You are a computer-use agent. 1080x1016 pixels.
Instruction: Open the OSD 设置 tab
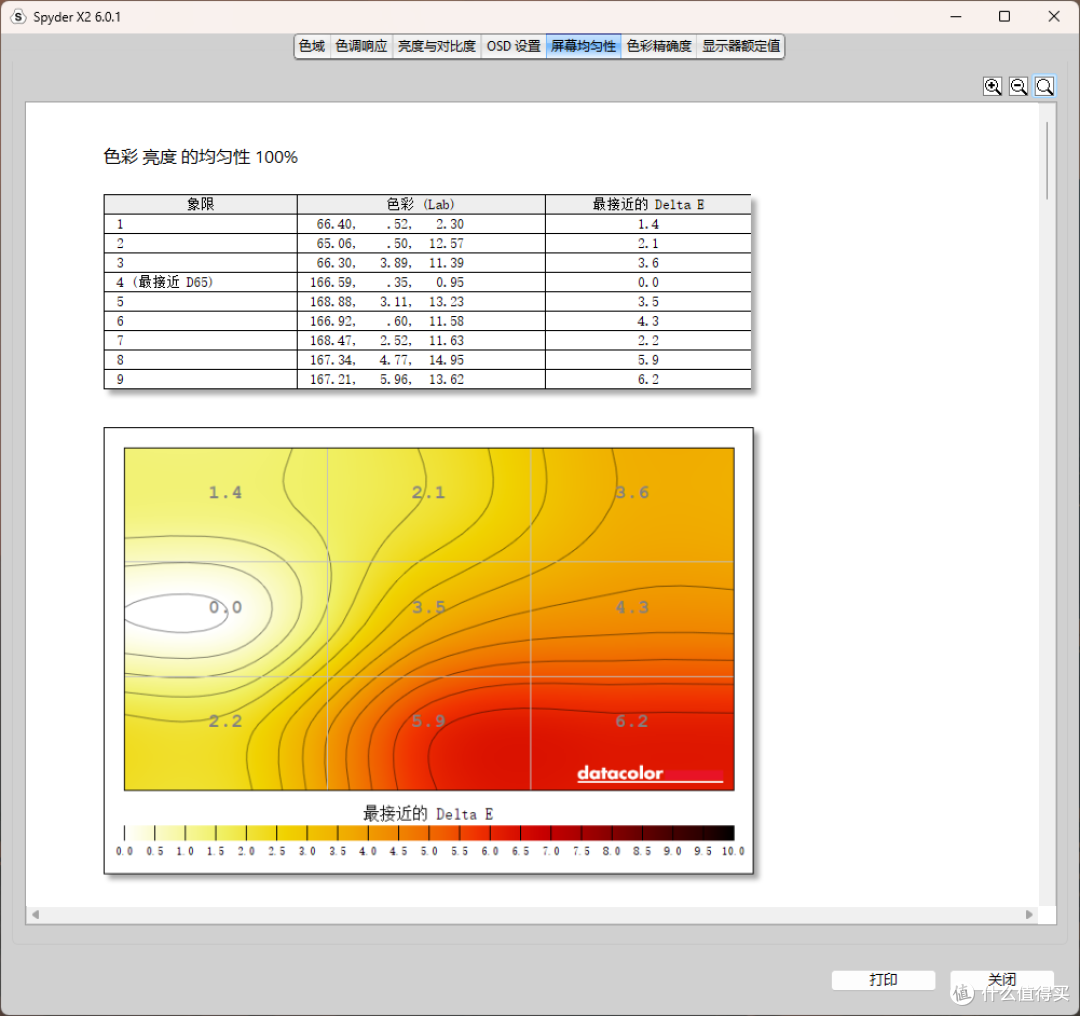514,46
